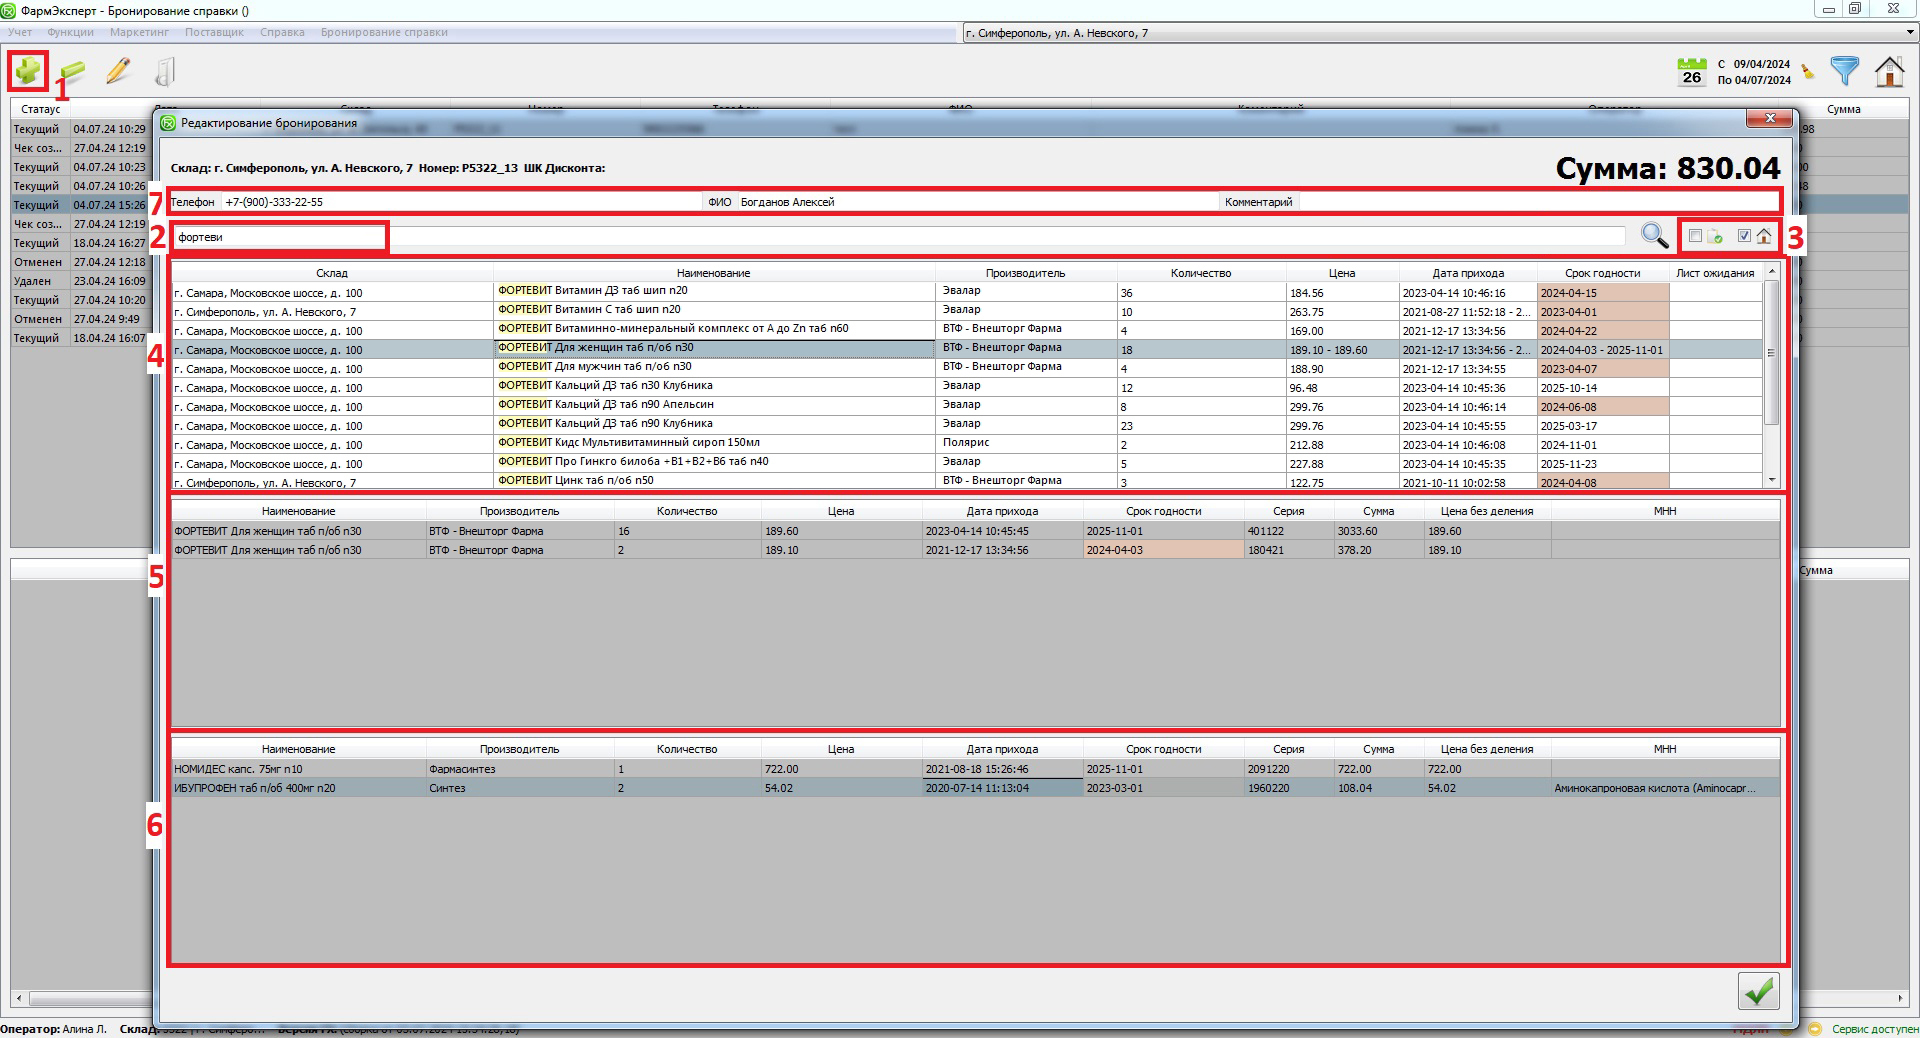
Task: Click the broom clear filter icon
Action: point(1808,72)
